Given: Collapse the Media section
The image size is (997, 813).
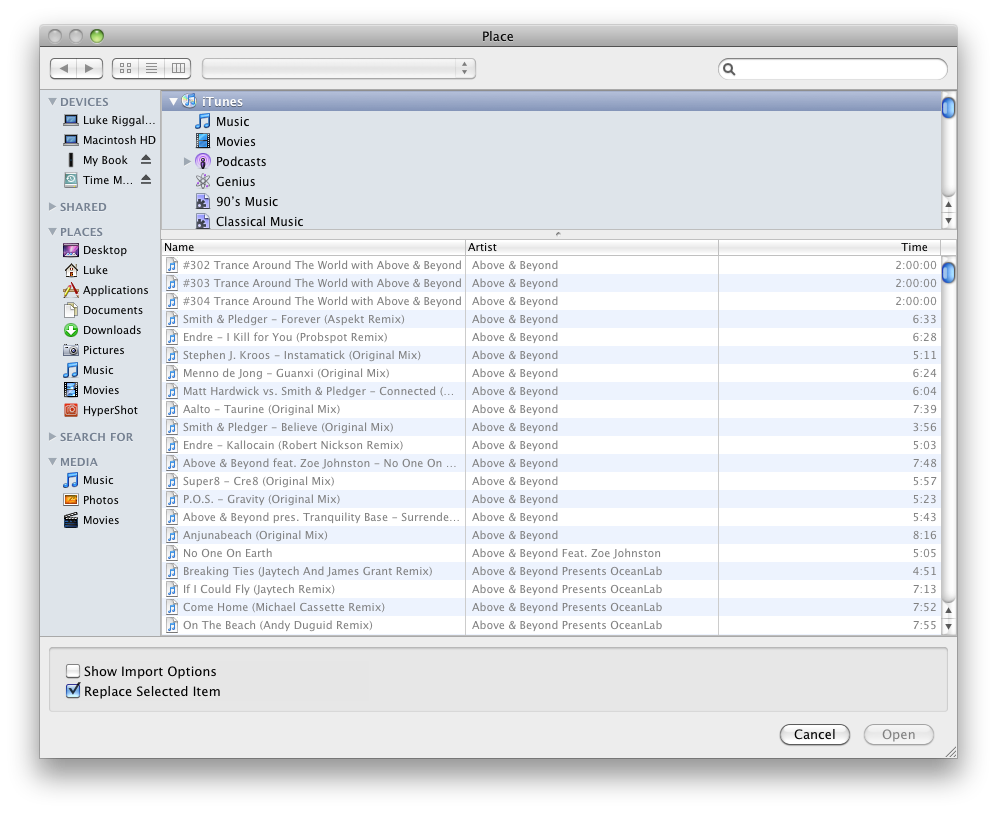Looking at the screenshot, I should pyautogui.click(x=53, y=461).
